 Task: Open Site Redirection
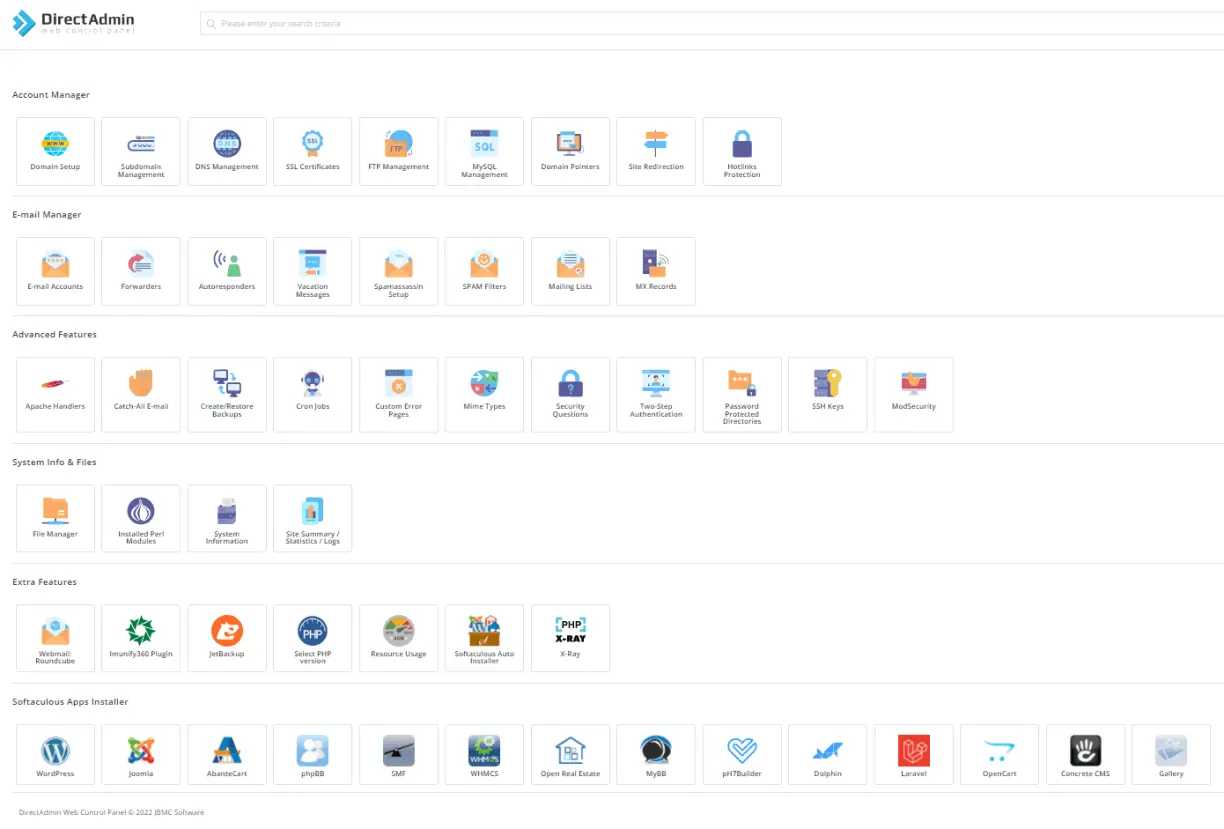point(656,151)
